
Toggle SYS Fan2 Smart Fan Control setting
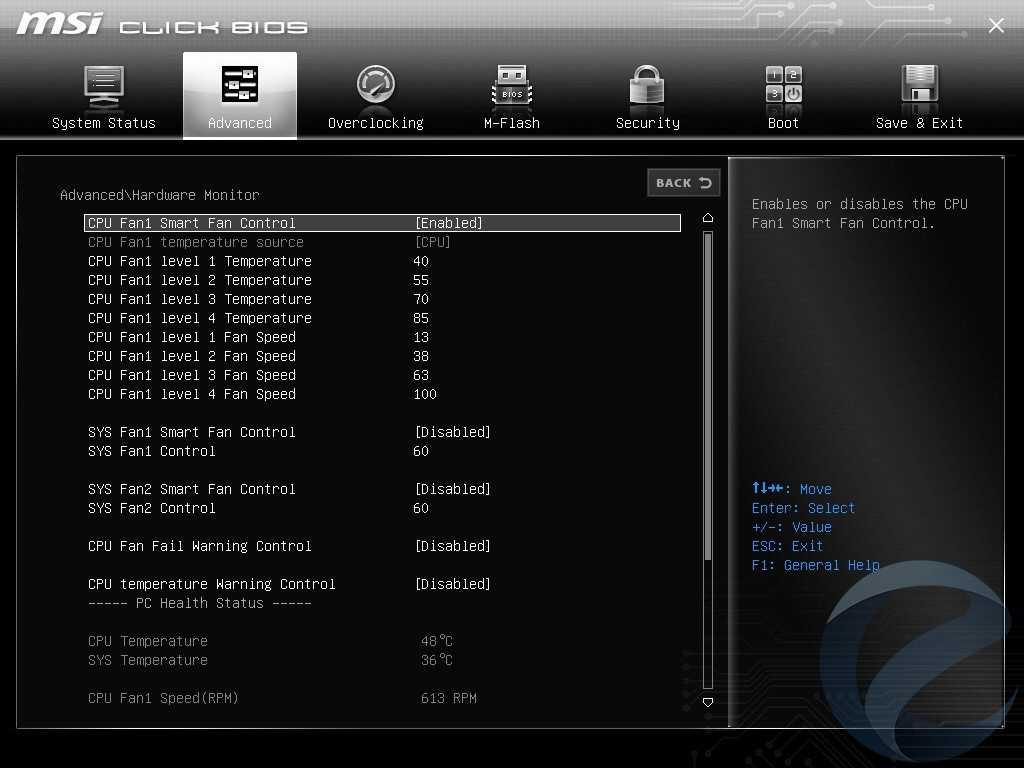pos(452,489)
